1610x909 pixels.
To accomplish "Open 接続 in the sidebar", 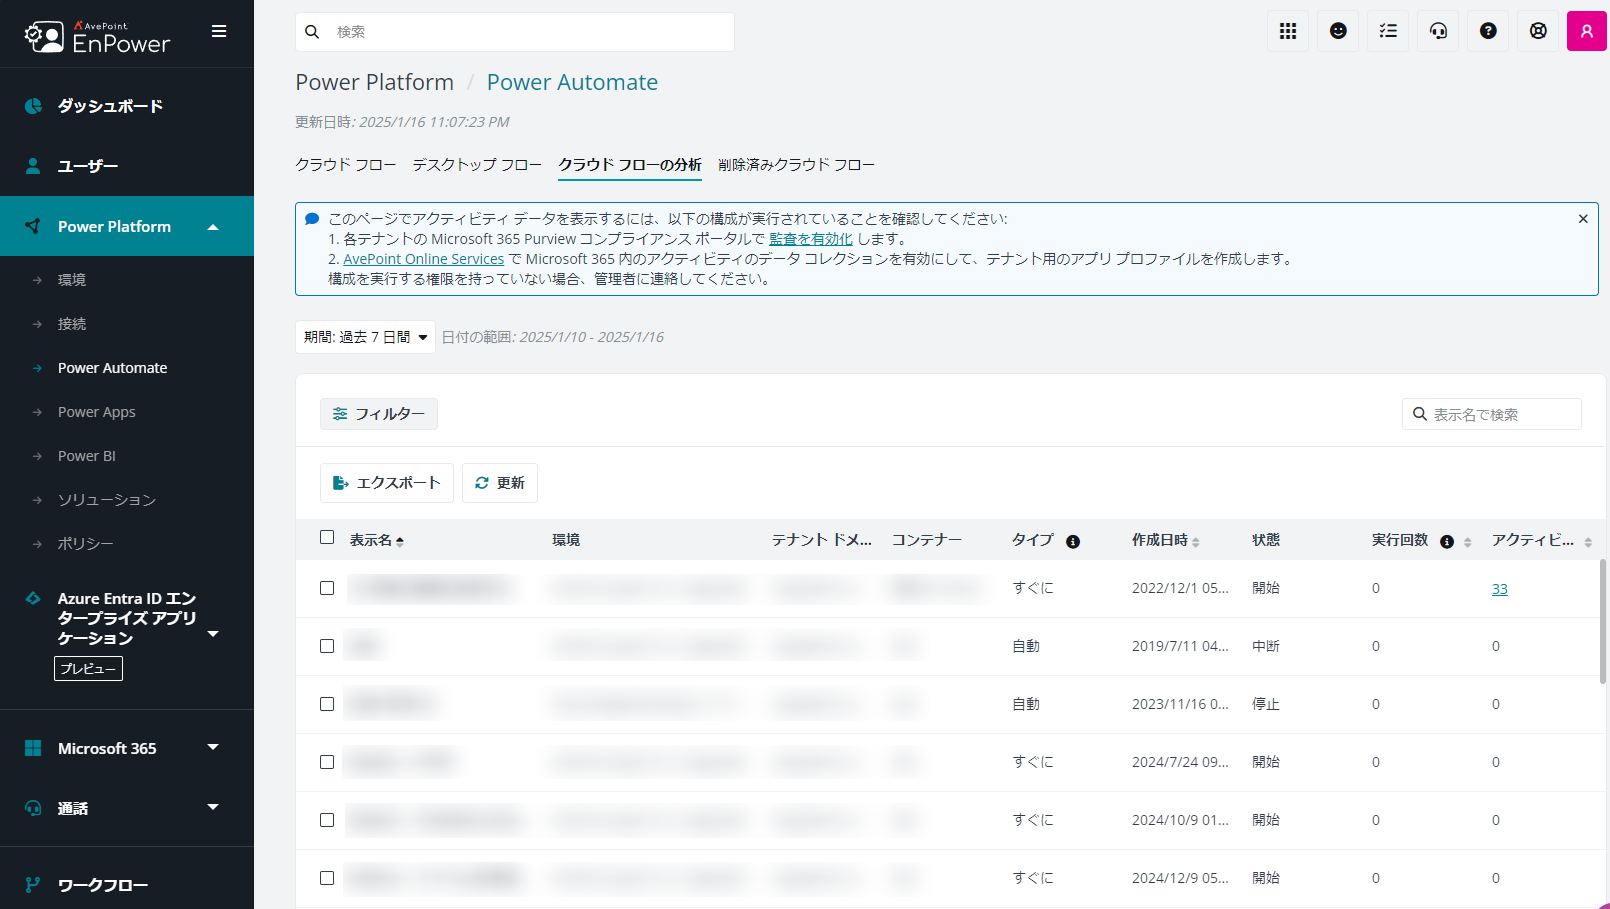I will [72, 324].
